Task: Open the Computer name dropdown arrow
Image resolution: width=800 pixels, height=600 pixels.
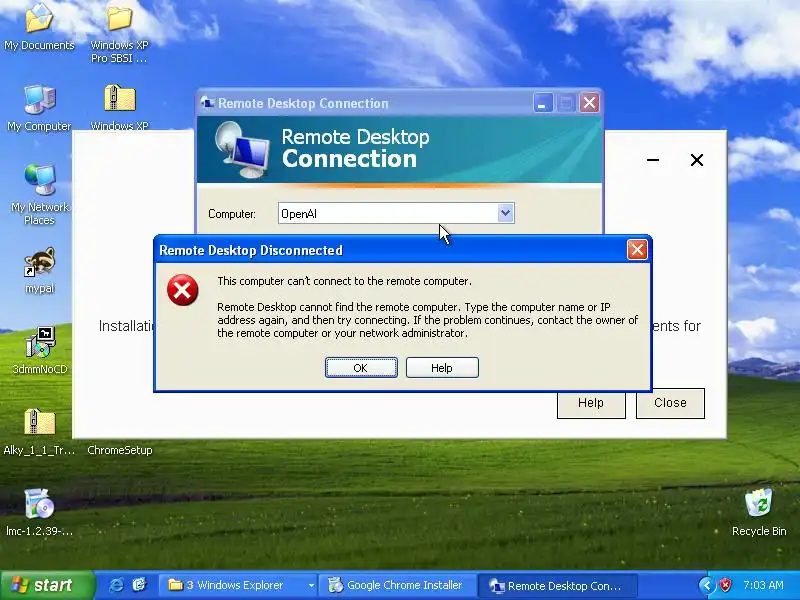Action: tap(505, 213)
